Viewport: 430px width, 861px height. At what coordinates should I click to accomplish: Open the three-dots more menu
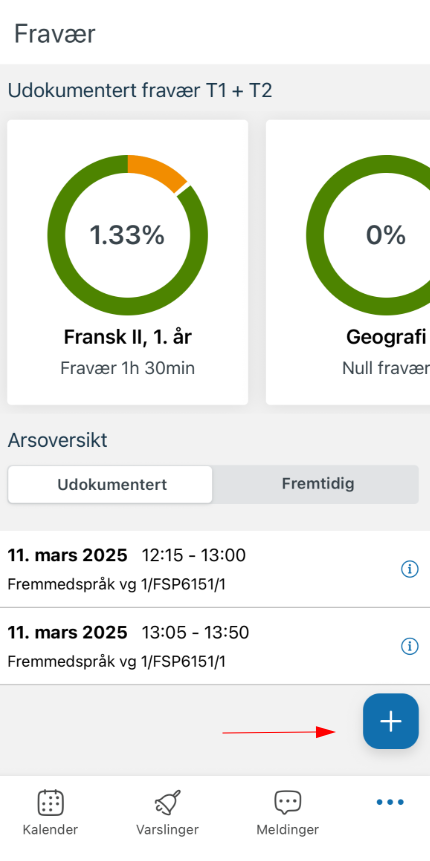coord(390,802)
